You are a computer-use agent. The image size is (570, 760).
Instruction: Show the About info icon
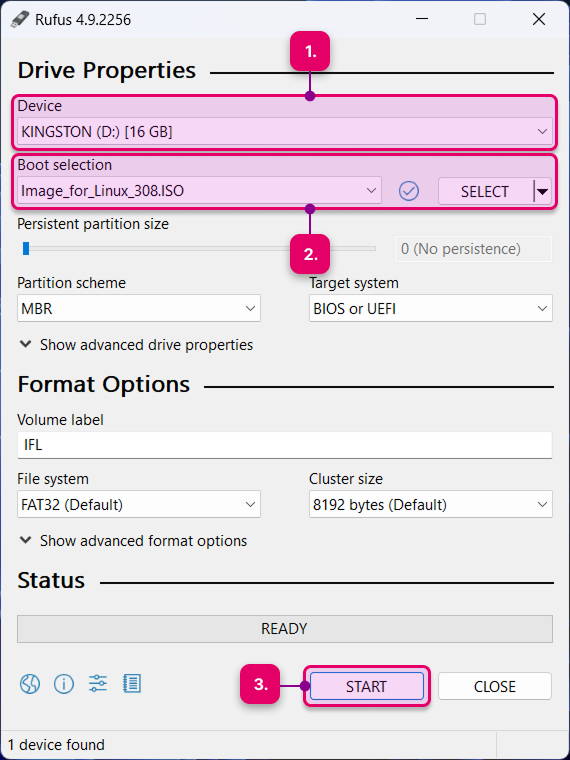[64, 684]
